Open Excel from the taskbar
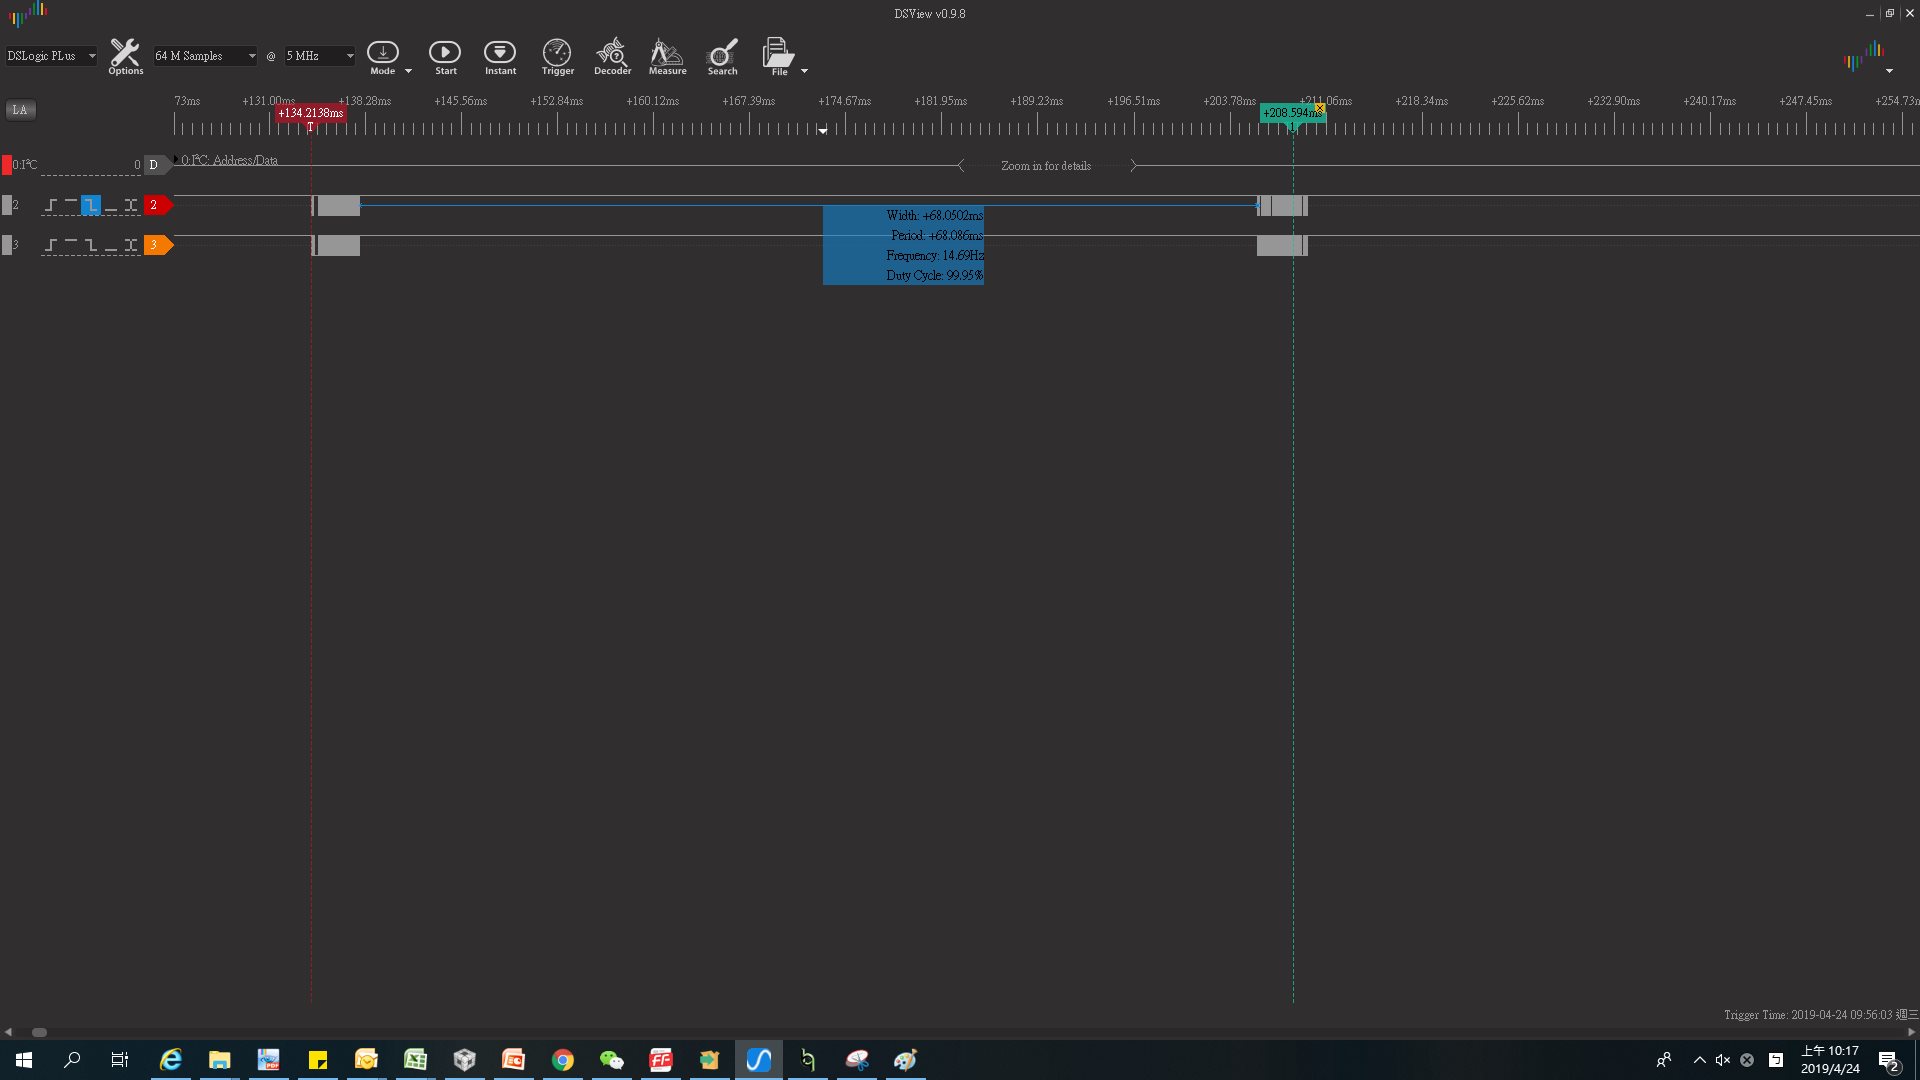The image size is (1920, 1080). click(415, 1060)
